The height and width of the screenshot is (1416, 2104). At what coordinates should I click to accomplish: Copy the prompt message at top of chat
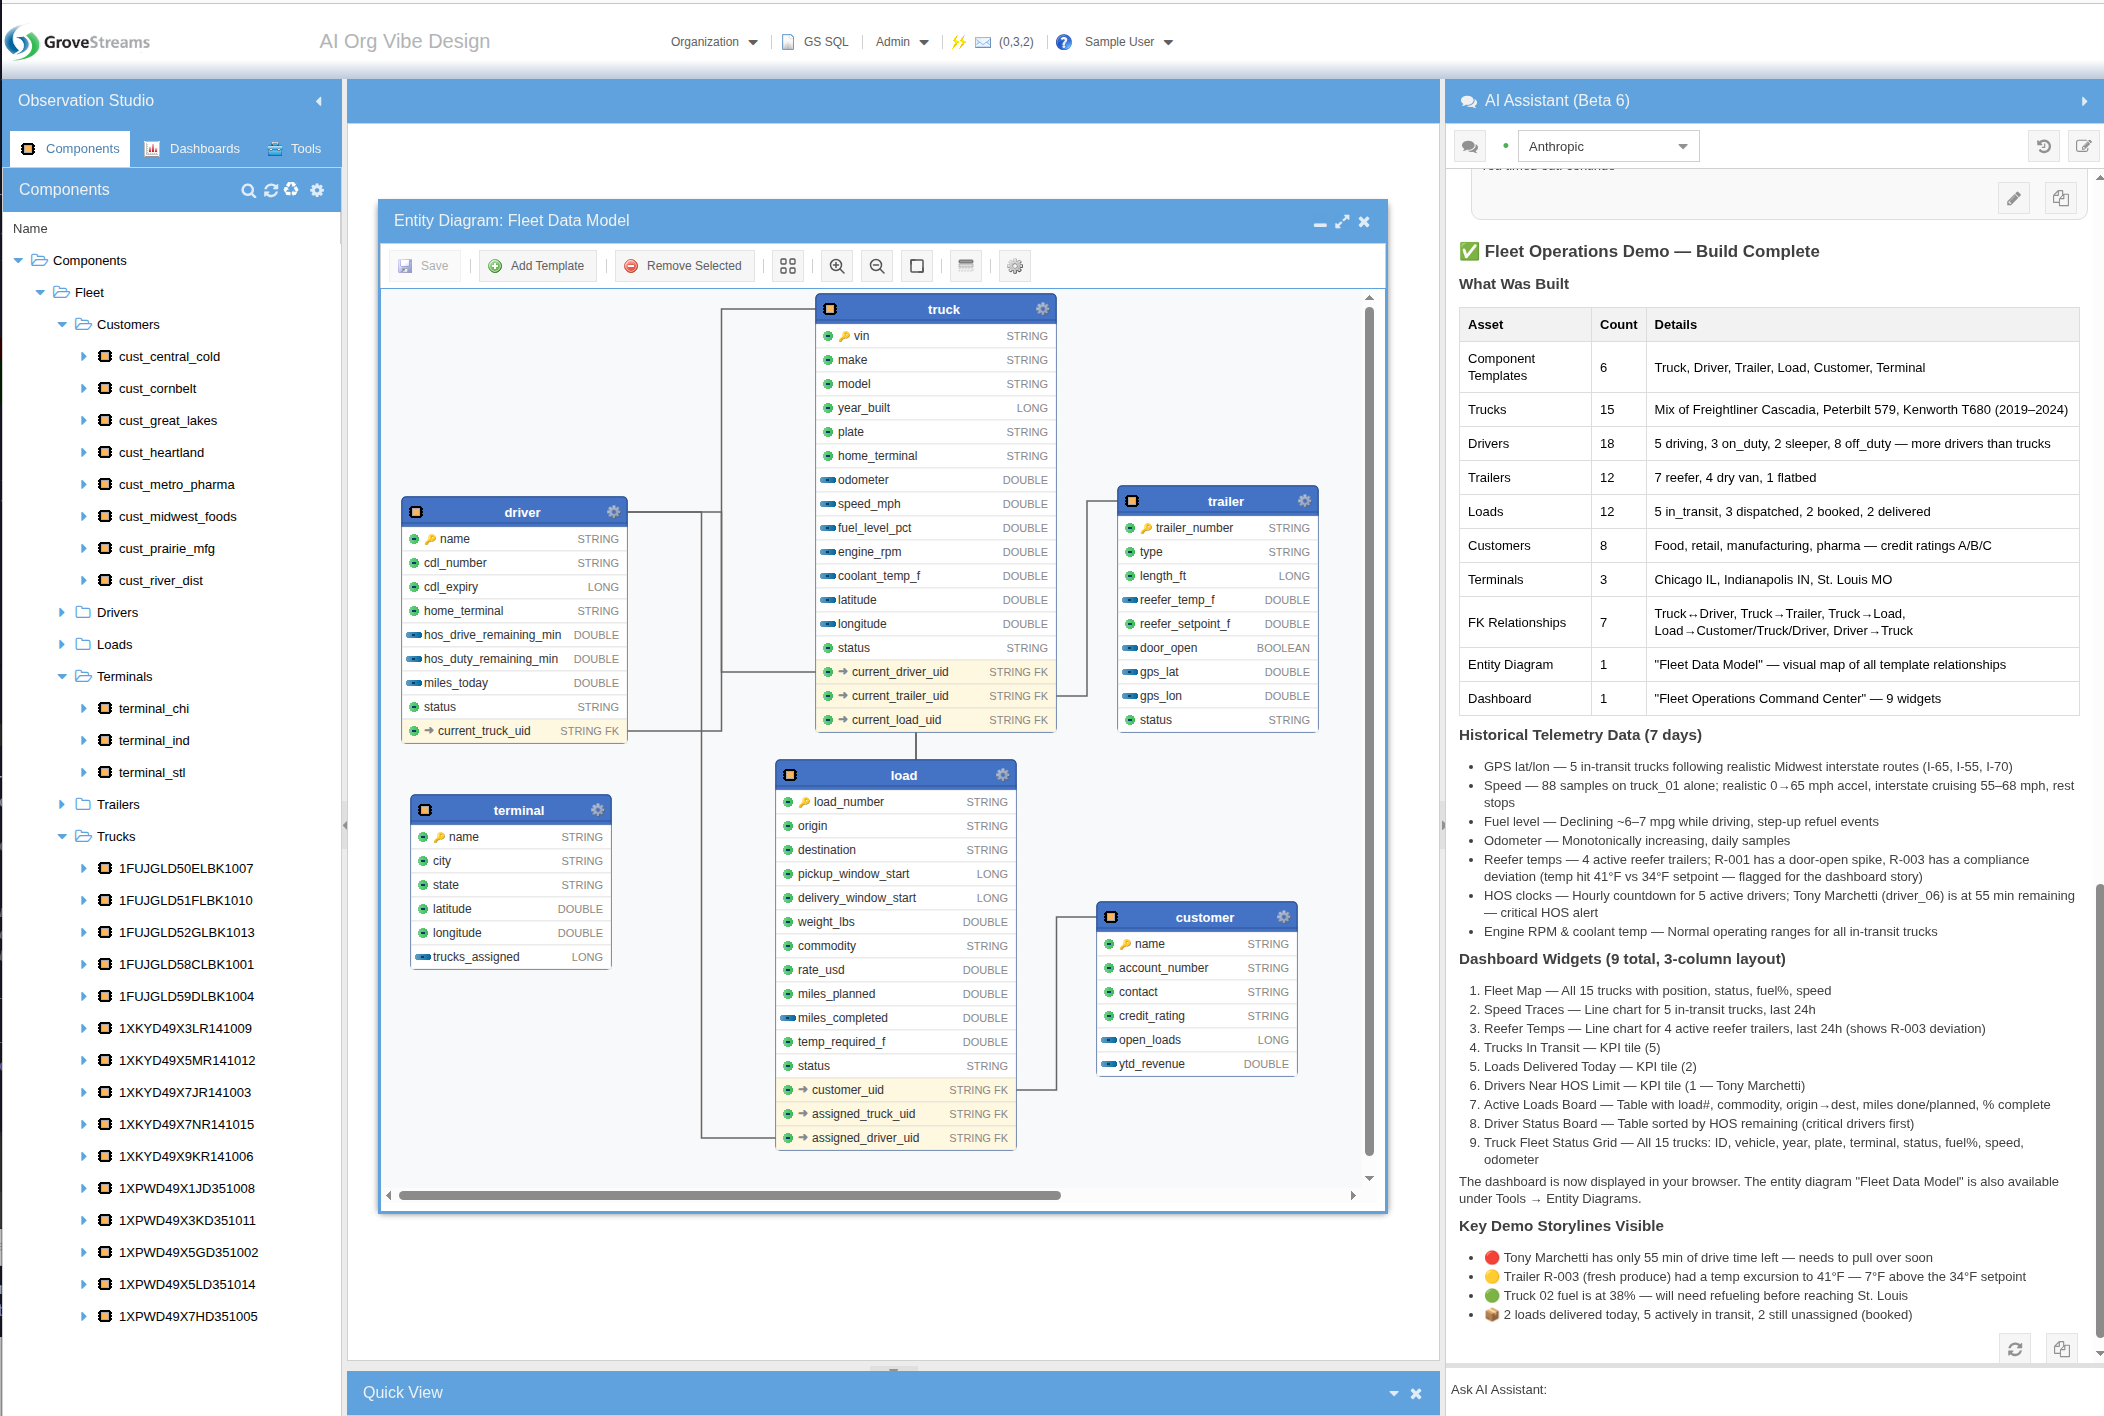pos(2061,198)
